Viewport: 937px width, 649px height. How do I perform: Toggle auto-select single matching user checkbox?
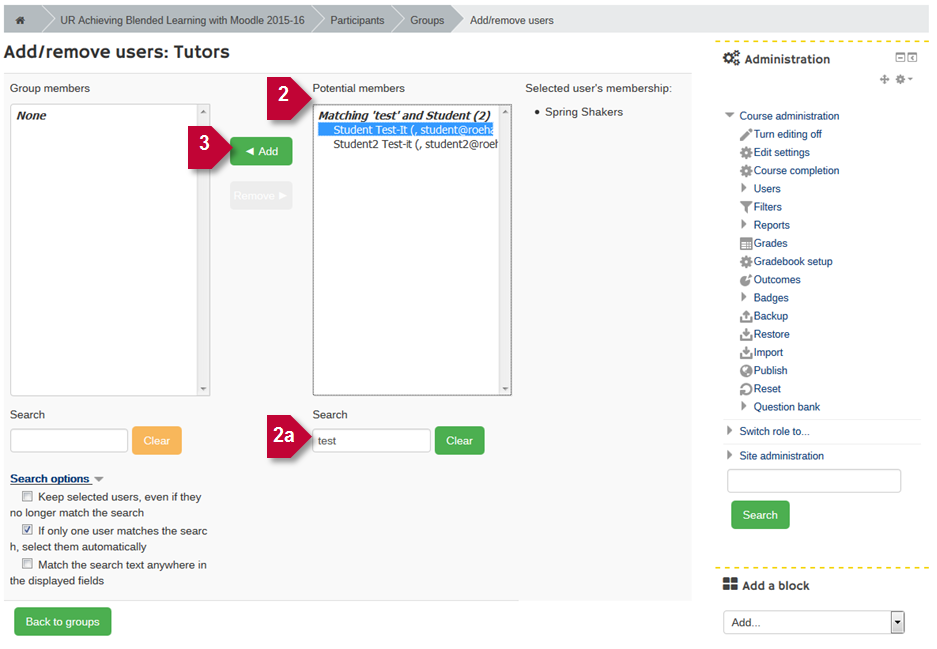click(x=27, y=529)
